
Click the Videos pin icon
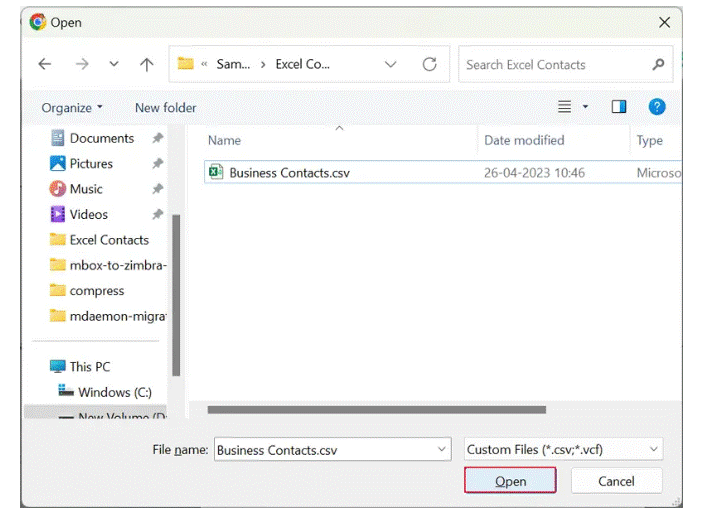[x=157, y=214]
